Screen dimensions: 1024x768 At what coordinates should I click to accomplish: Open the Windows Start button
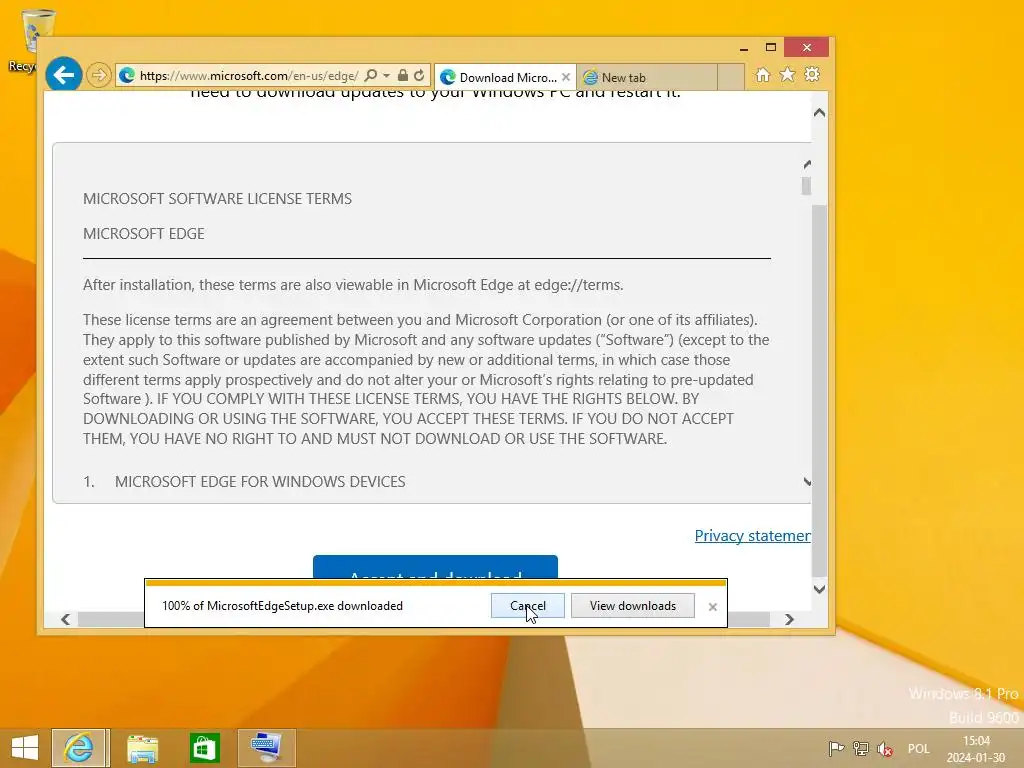coord(25,748)
